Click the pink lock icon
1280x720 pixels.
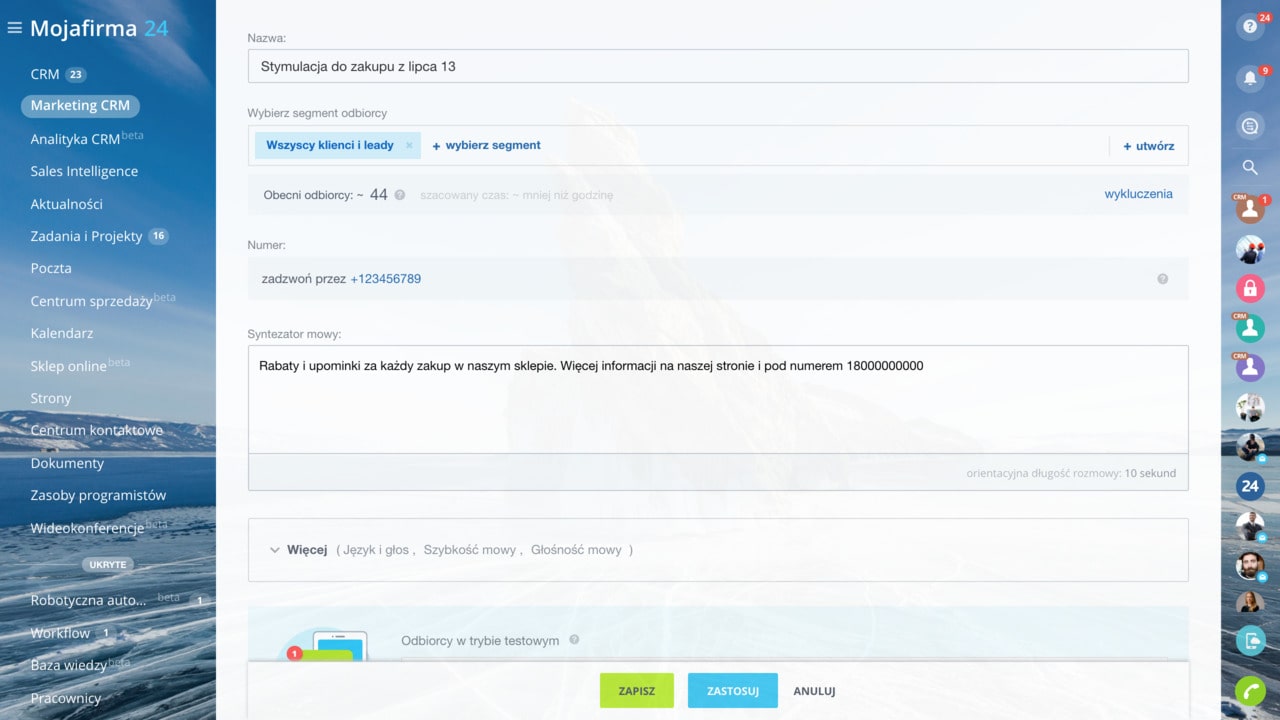click(x=1250, y=289)
